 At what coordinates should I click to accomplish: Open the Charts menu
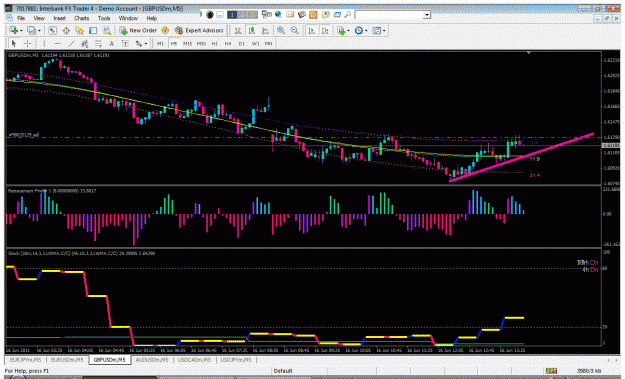click(81, 18)
